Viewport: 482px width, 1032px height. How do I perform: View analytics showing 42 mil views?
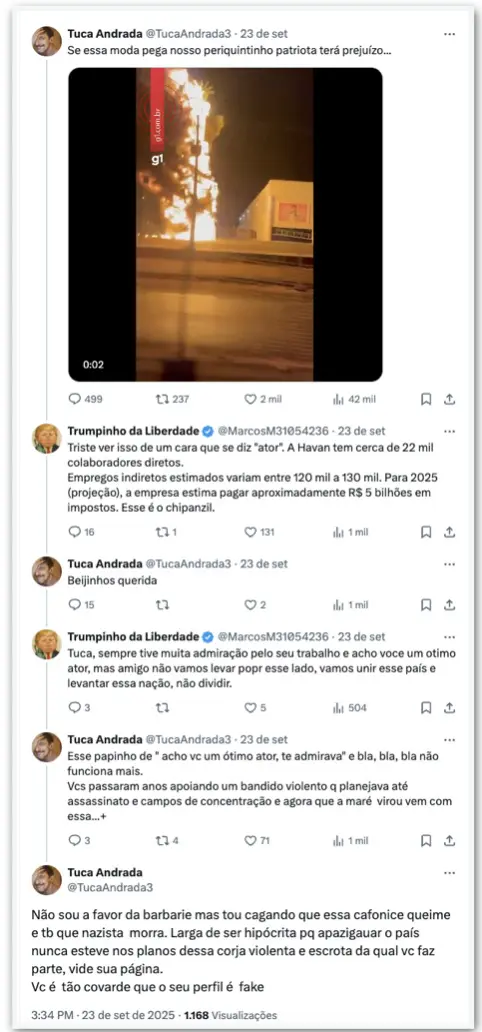338,399
